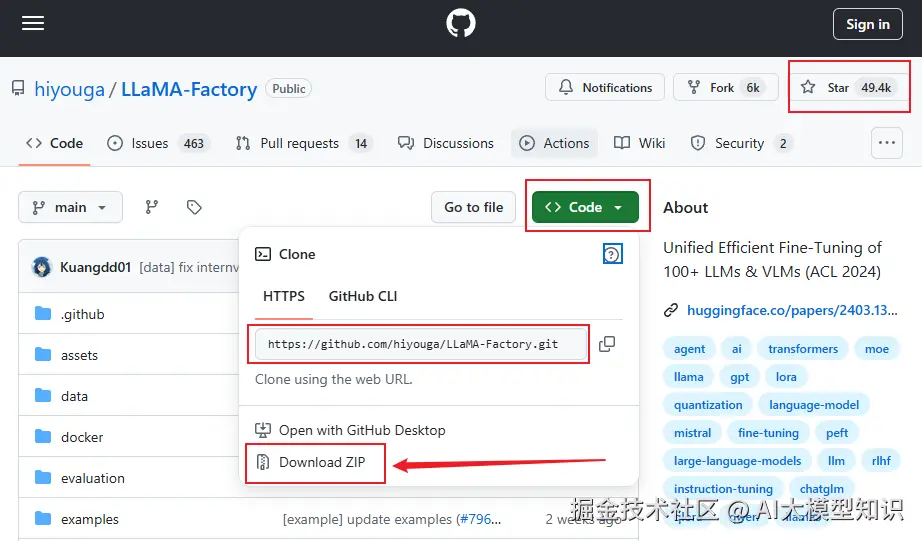Click the language-model topic tag
922x541 pixels.
pyautogui.click(x=814, y=405)
